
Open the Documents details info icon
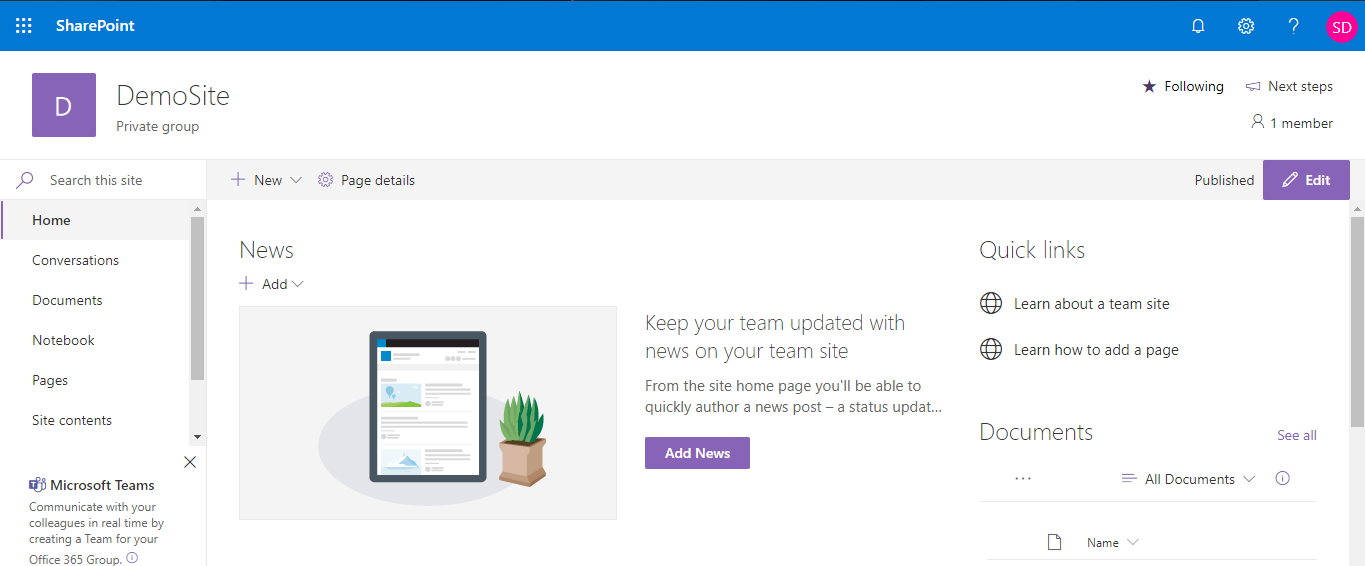1283,478
